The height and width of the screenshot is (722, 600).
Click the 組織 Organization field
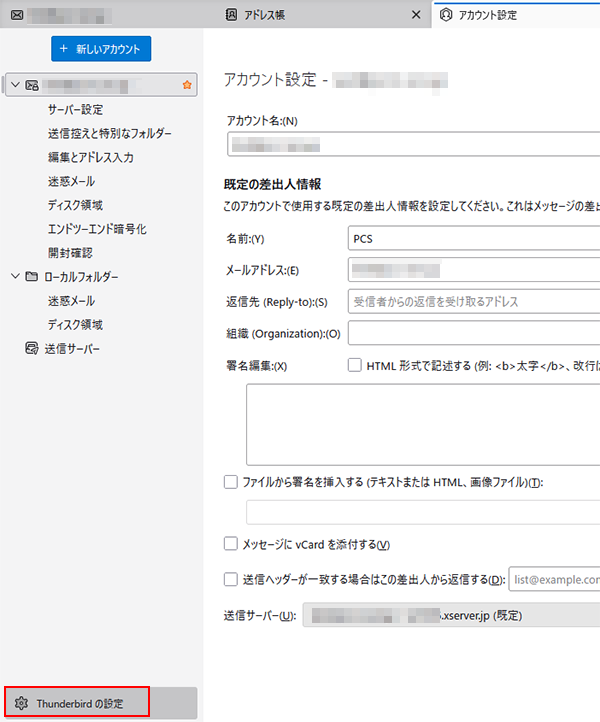pyautogui.click(x=474, y=333)
